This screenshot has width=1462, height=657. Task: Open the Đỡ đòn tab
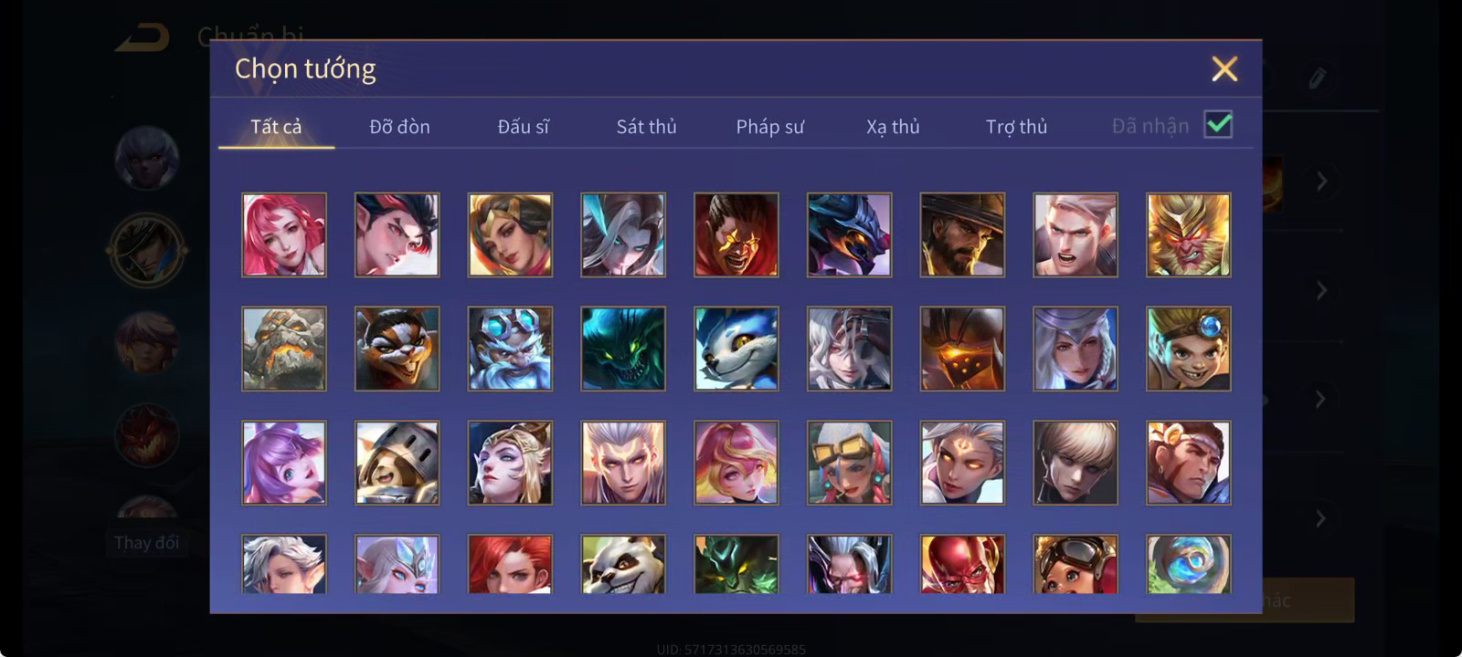pos(400,127)
